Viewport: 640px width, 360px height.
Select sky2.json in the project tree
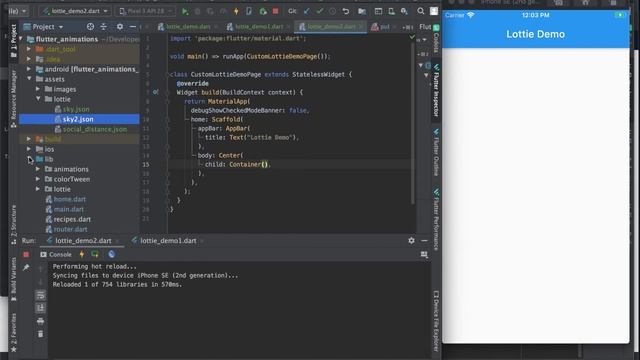point(78,119)
